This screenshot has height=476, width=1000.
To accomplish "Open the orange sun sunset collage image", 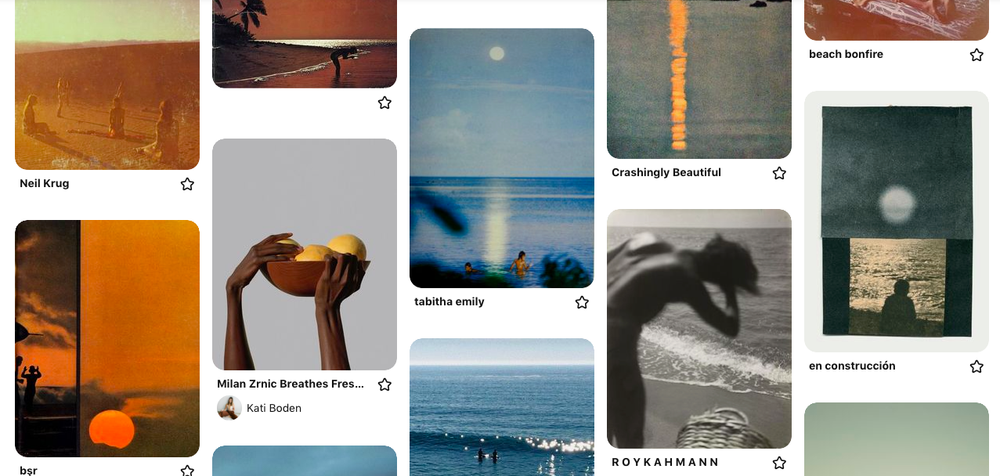I will (x=107, y=338).
